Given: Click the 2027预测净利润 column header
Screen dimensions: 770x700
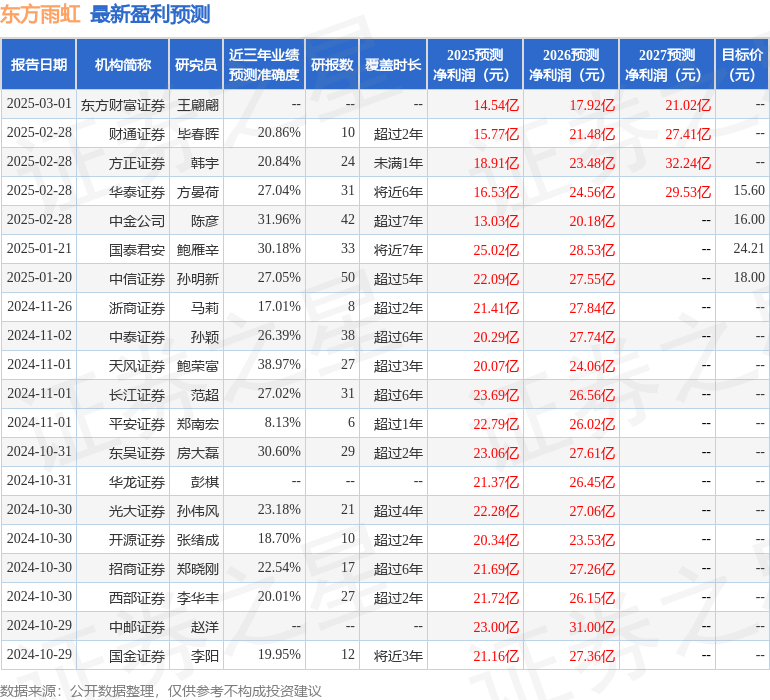Looking at the screenshot, I should (667, 64).
